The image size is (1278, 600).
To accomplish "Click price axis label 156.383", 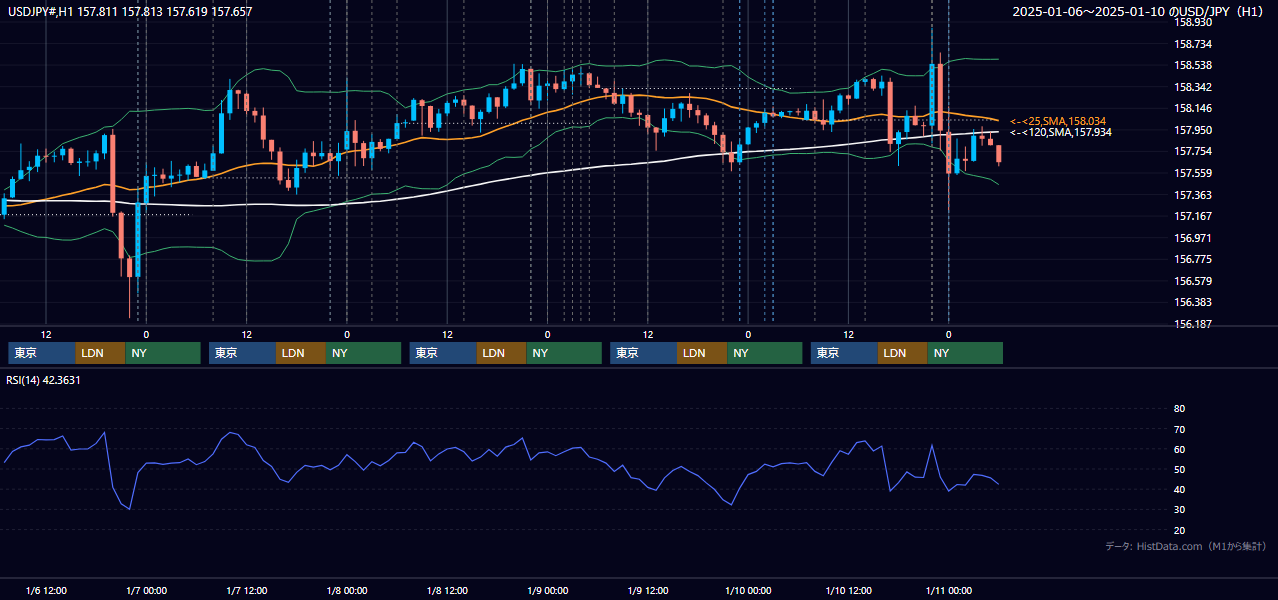I will pos(1193,302).
